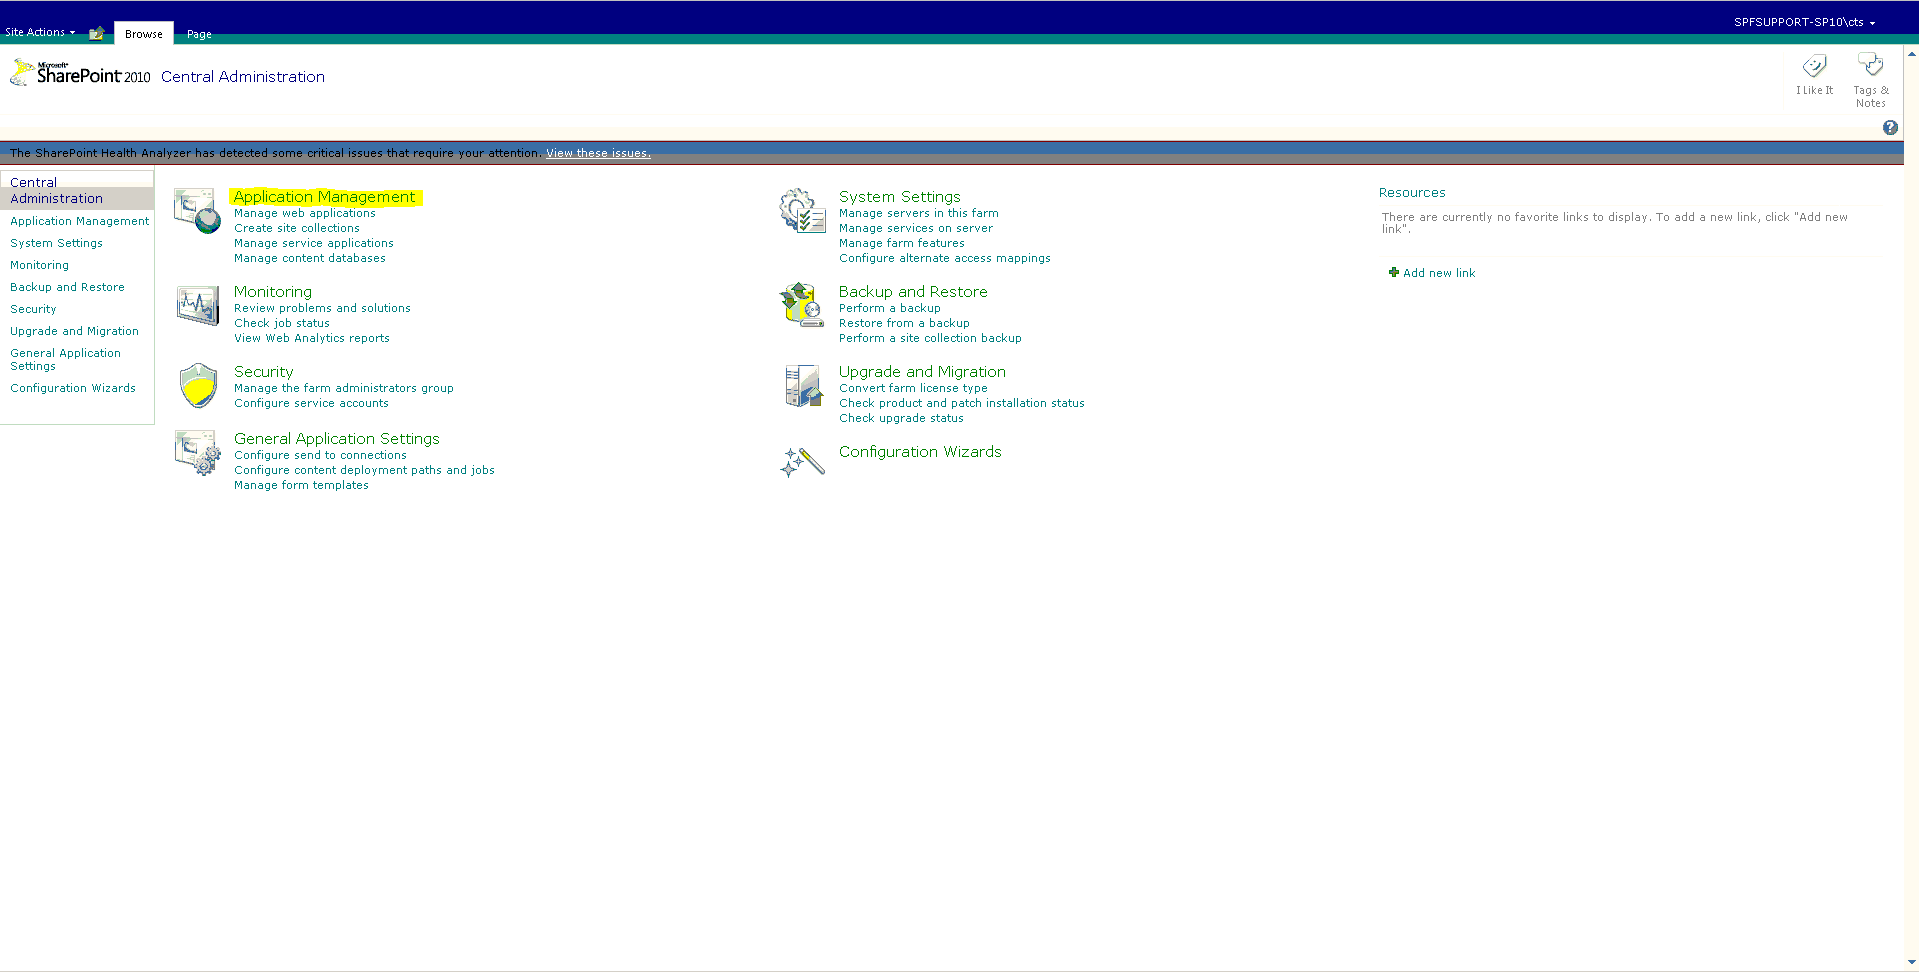Open the highlighted Application Management heading

(x=324, y=197)
